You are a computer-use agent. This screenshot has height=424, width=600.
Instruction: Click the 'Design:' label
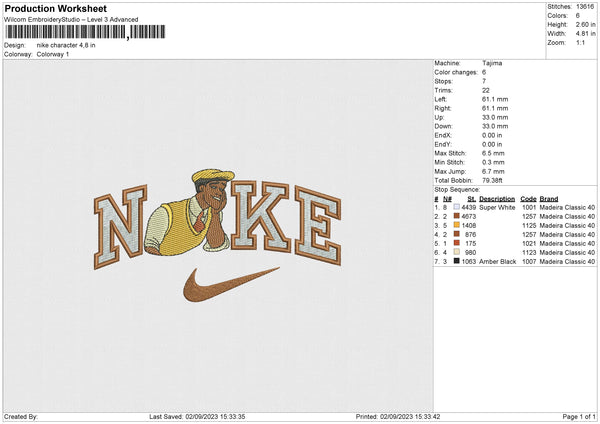tap(14, 45)
